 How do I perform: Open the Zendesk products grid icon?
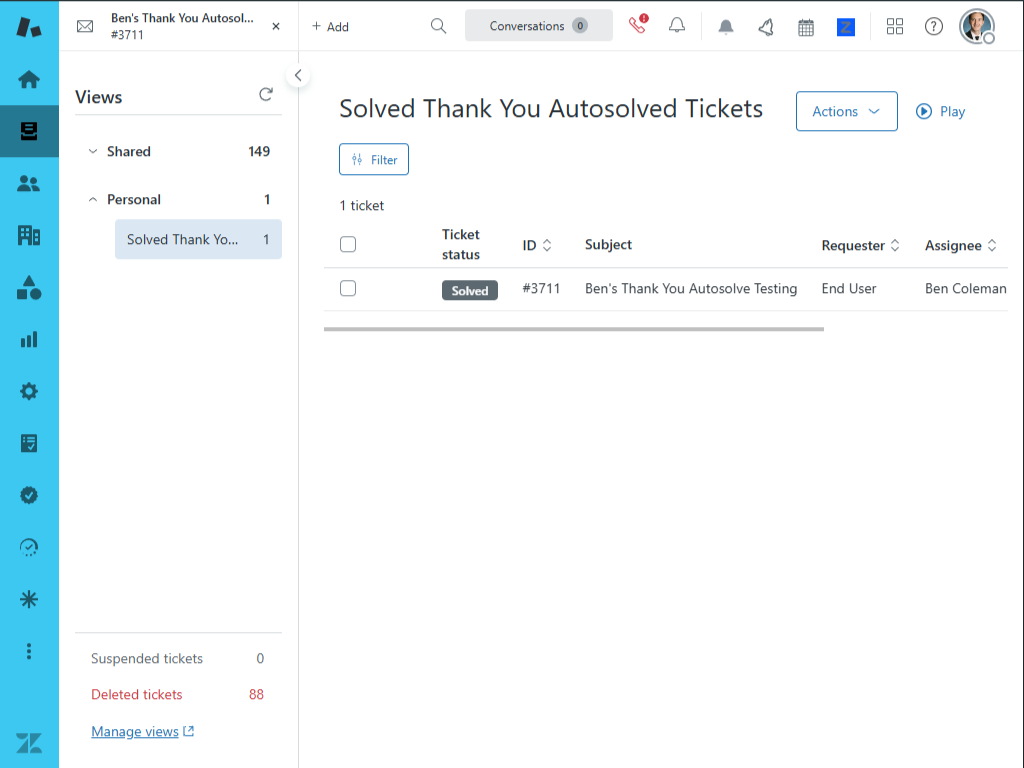pos(895,26)
